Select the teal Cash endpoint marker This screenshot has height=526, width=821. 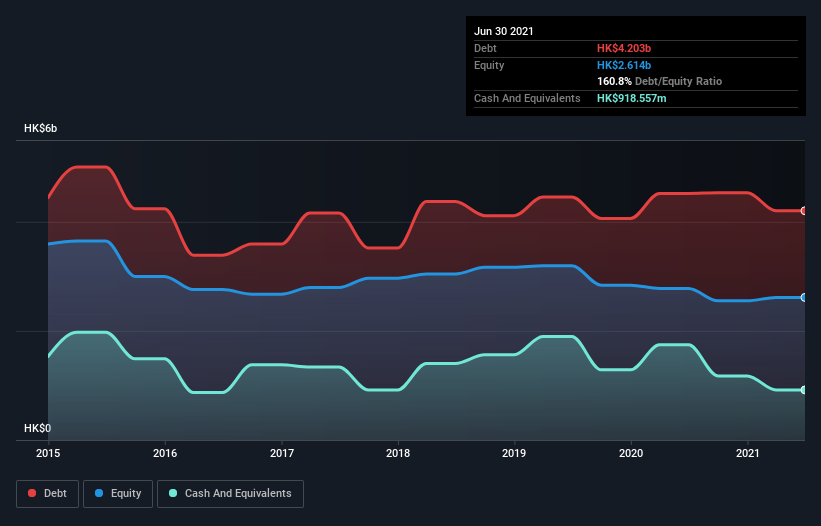coord(804,390)
